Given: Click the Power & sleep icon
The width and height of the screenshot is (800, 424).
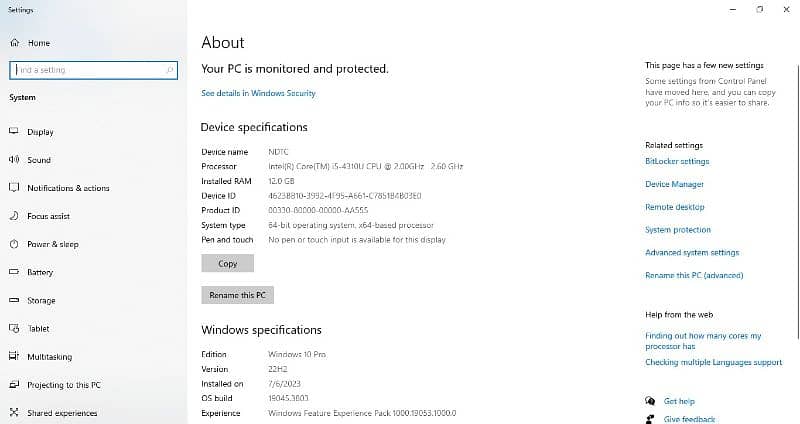Looking at the screenshot, I should 14,244.
